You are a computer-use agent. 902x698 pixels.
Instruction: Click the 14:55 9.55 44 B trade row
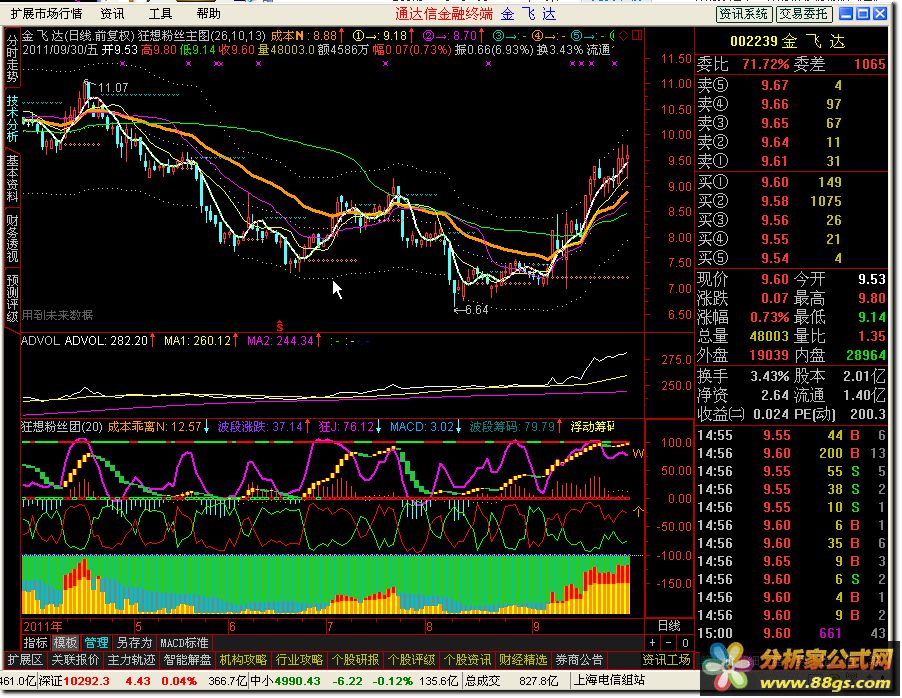pyautogui.click(x=792, y=436)
